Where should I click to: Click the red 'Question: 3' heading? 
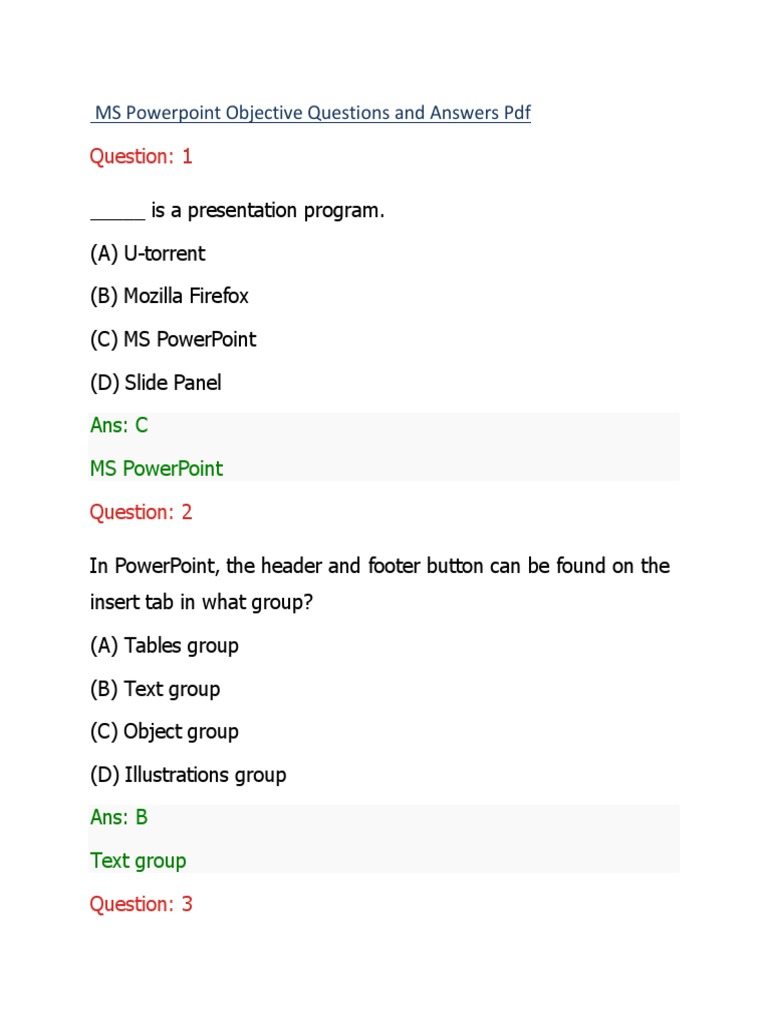(141, 904)
